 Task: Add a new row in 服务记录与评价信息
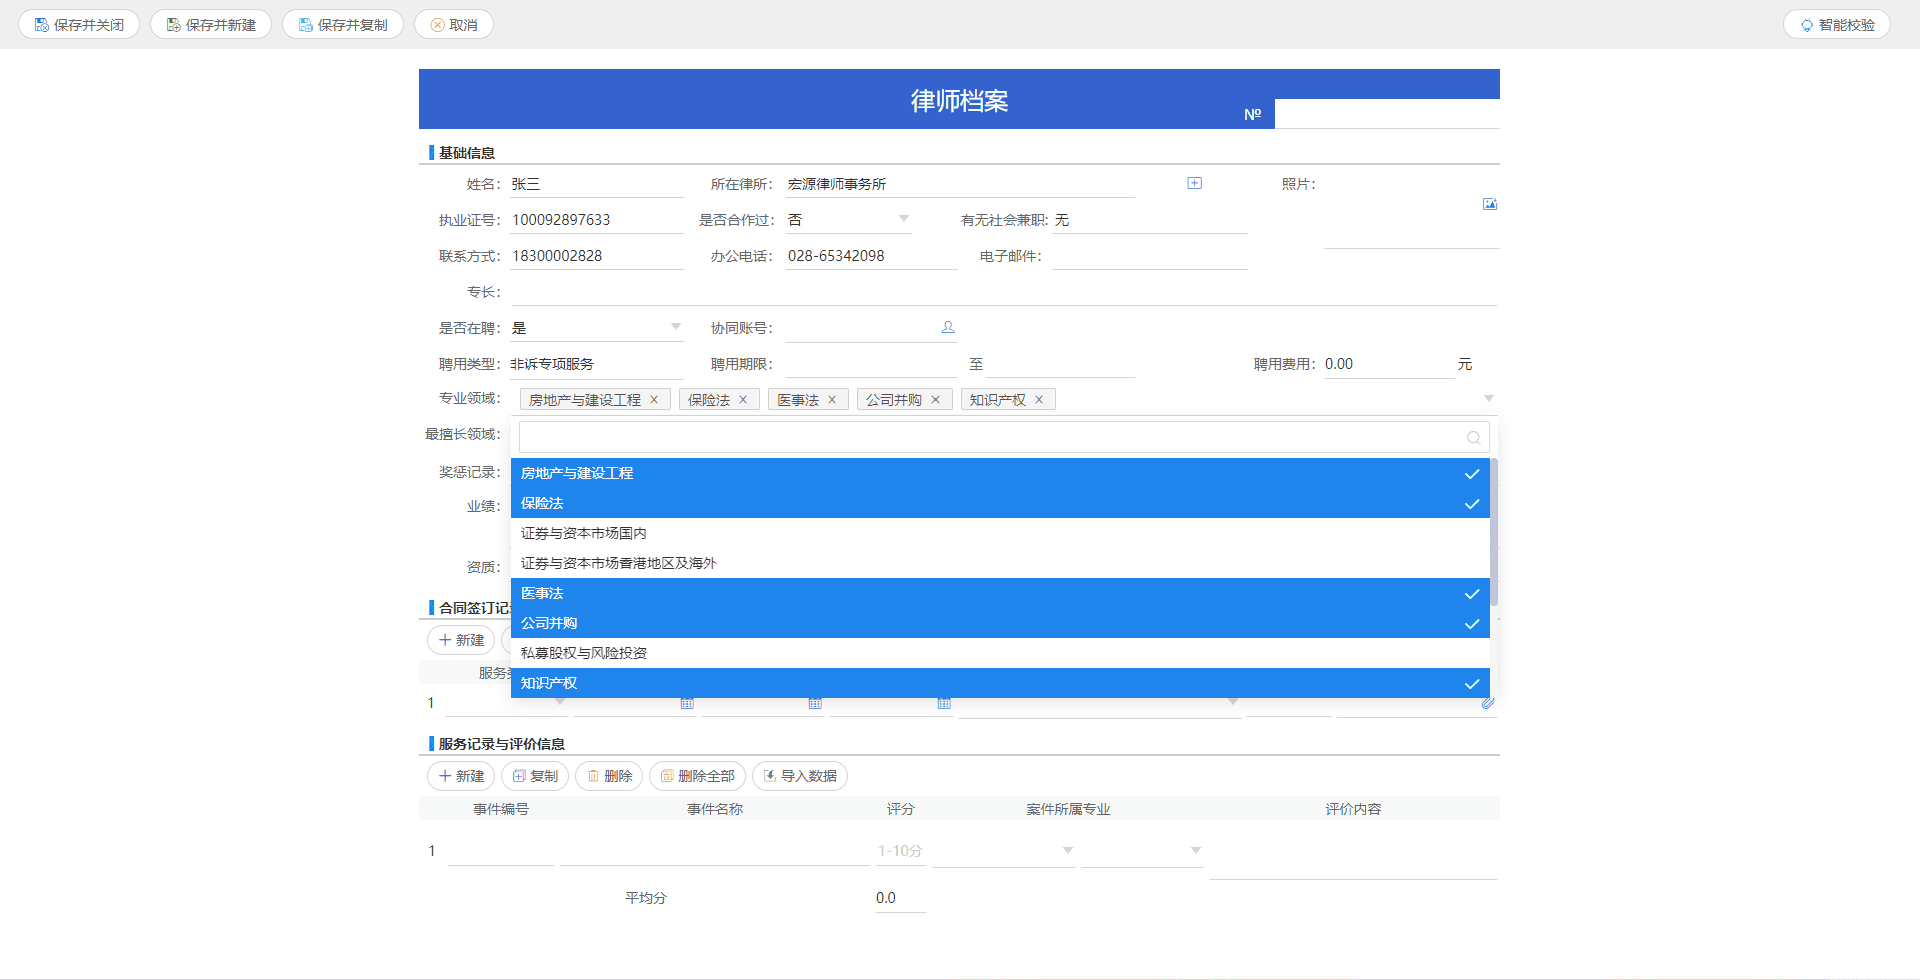pos(461,776)
